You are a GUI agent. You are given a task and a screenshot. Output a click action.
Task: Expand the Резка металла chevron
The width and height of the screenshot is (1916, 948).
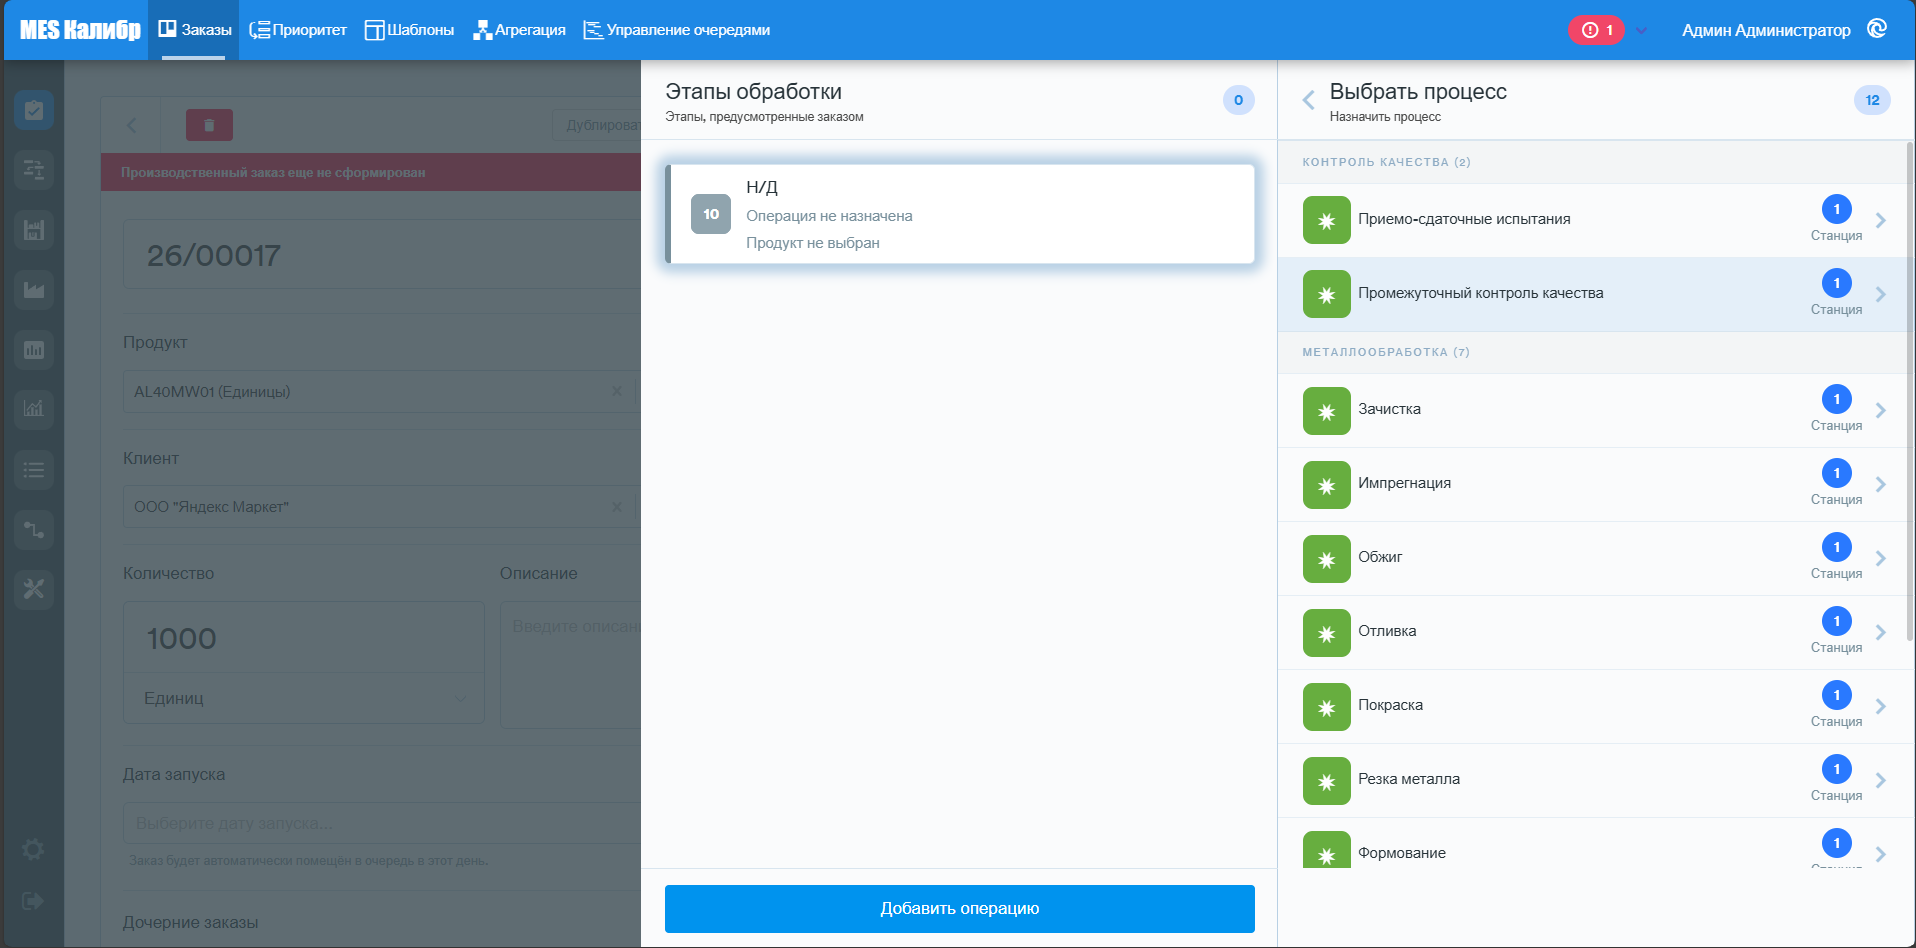[x=1881, y=781]
